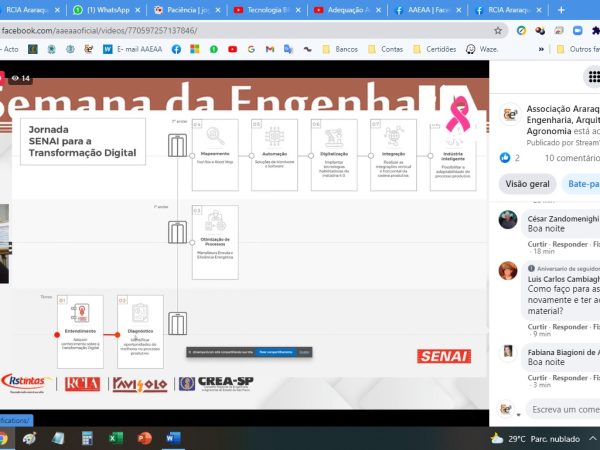Viewport: 600px width, 450px height.
Task: Open the 10 comentários link
Action: click(572, 158)
